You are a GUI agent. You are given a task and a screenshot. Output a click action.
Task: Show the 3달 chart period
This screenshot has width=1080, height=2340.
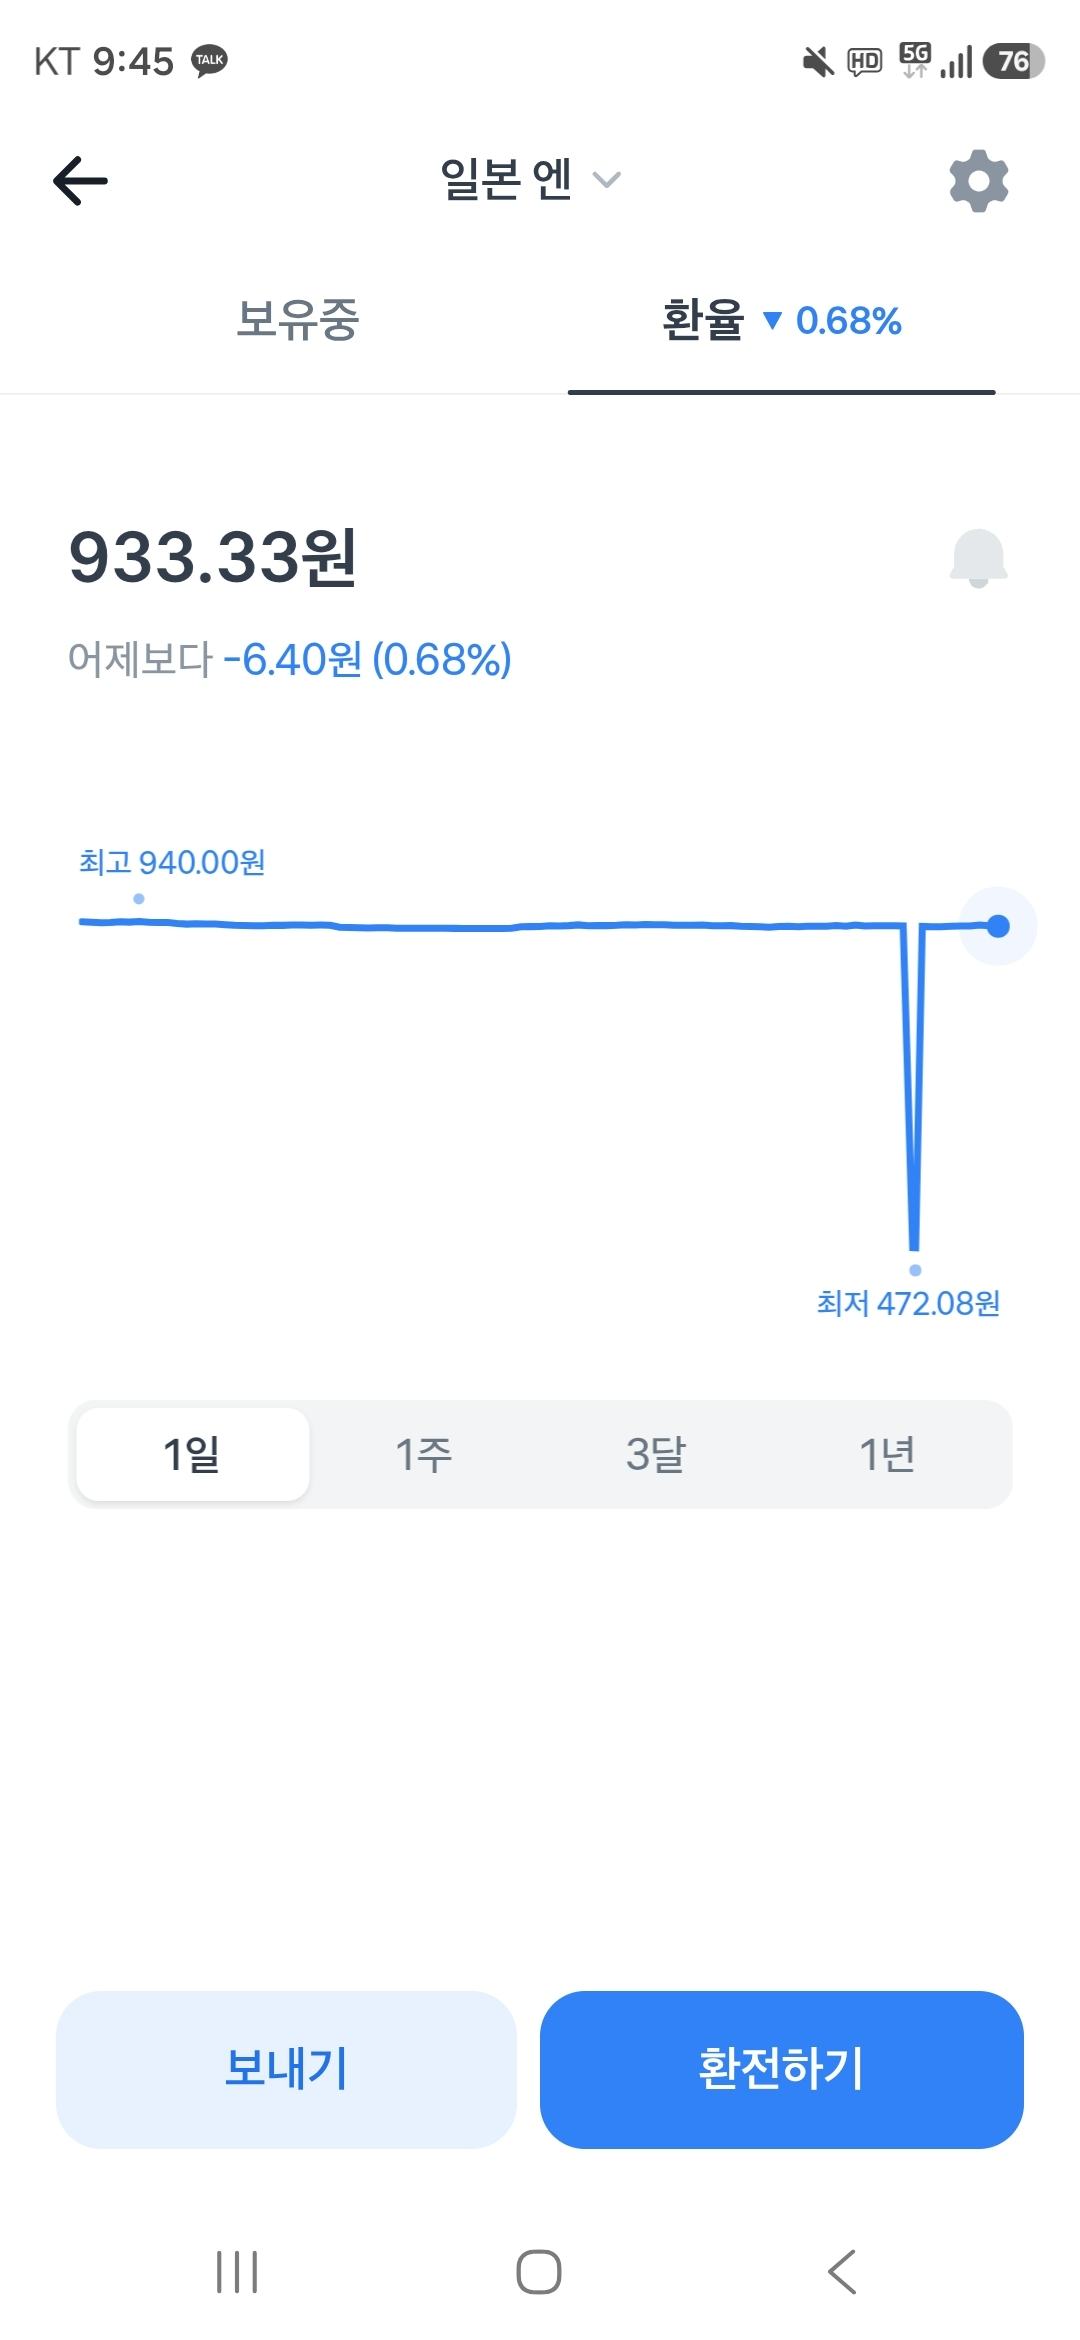click(656, 1454)
